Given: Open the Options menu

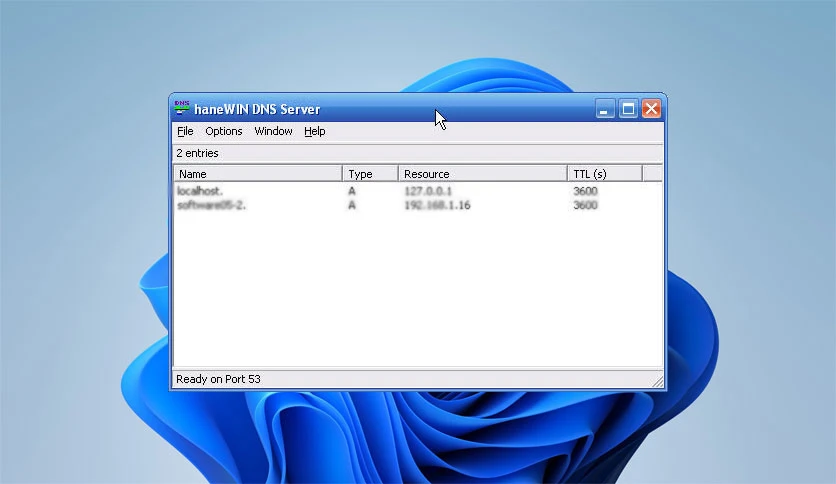Looking at the screenshot, I should point(223,131).
